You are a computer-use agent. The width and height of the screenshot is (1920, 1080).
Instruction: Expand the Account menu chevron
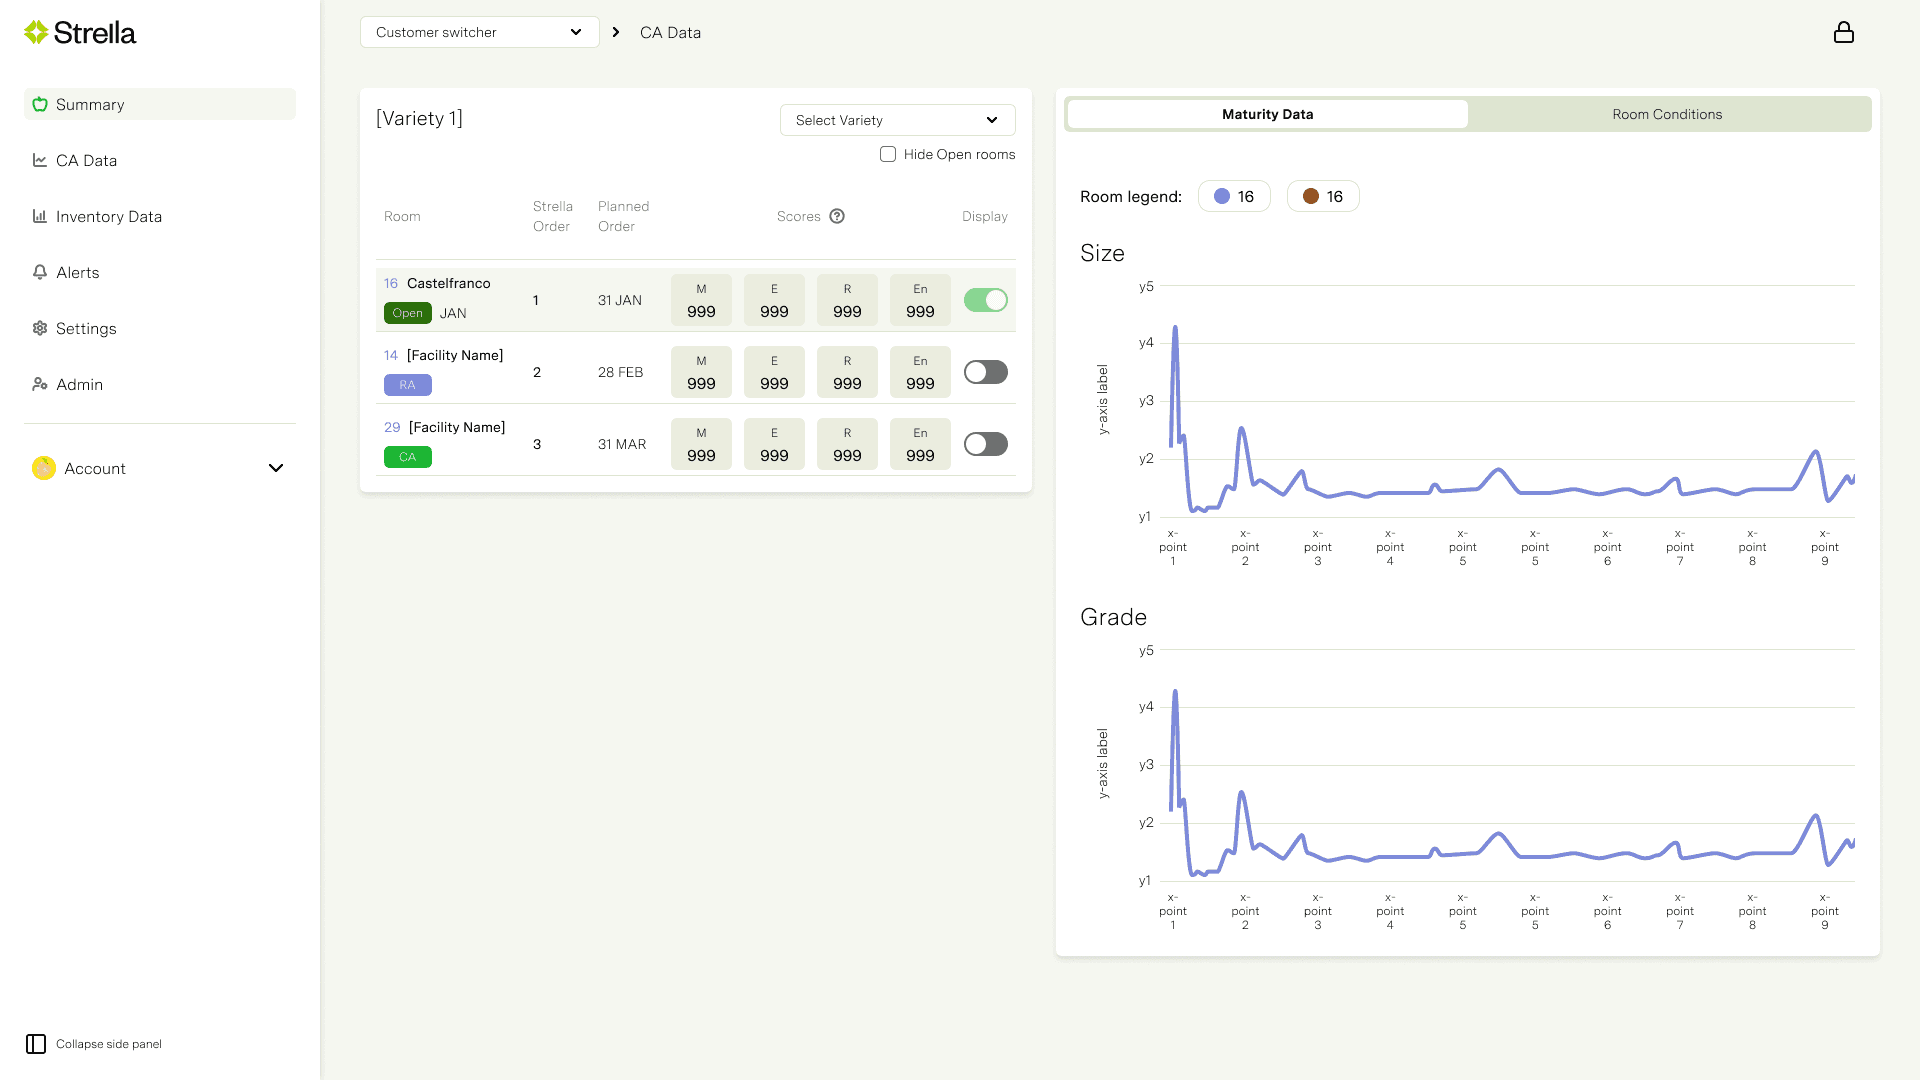tap(276, 468)
